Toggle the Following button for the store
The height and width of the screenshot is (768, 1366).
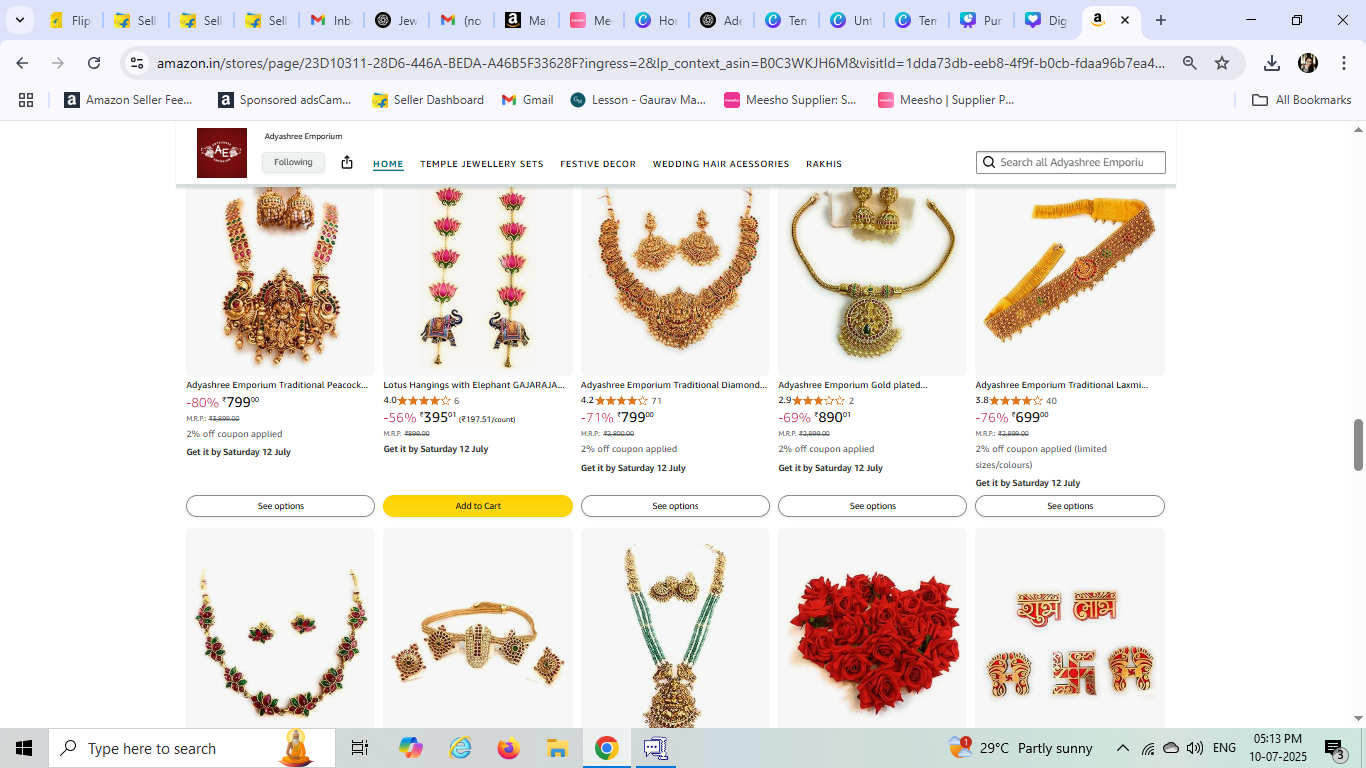coord(293,162)
